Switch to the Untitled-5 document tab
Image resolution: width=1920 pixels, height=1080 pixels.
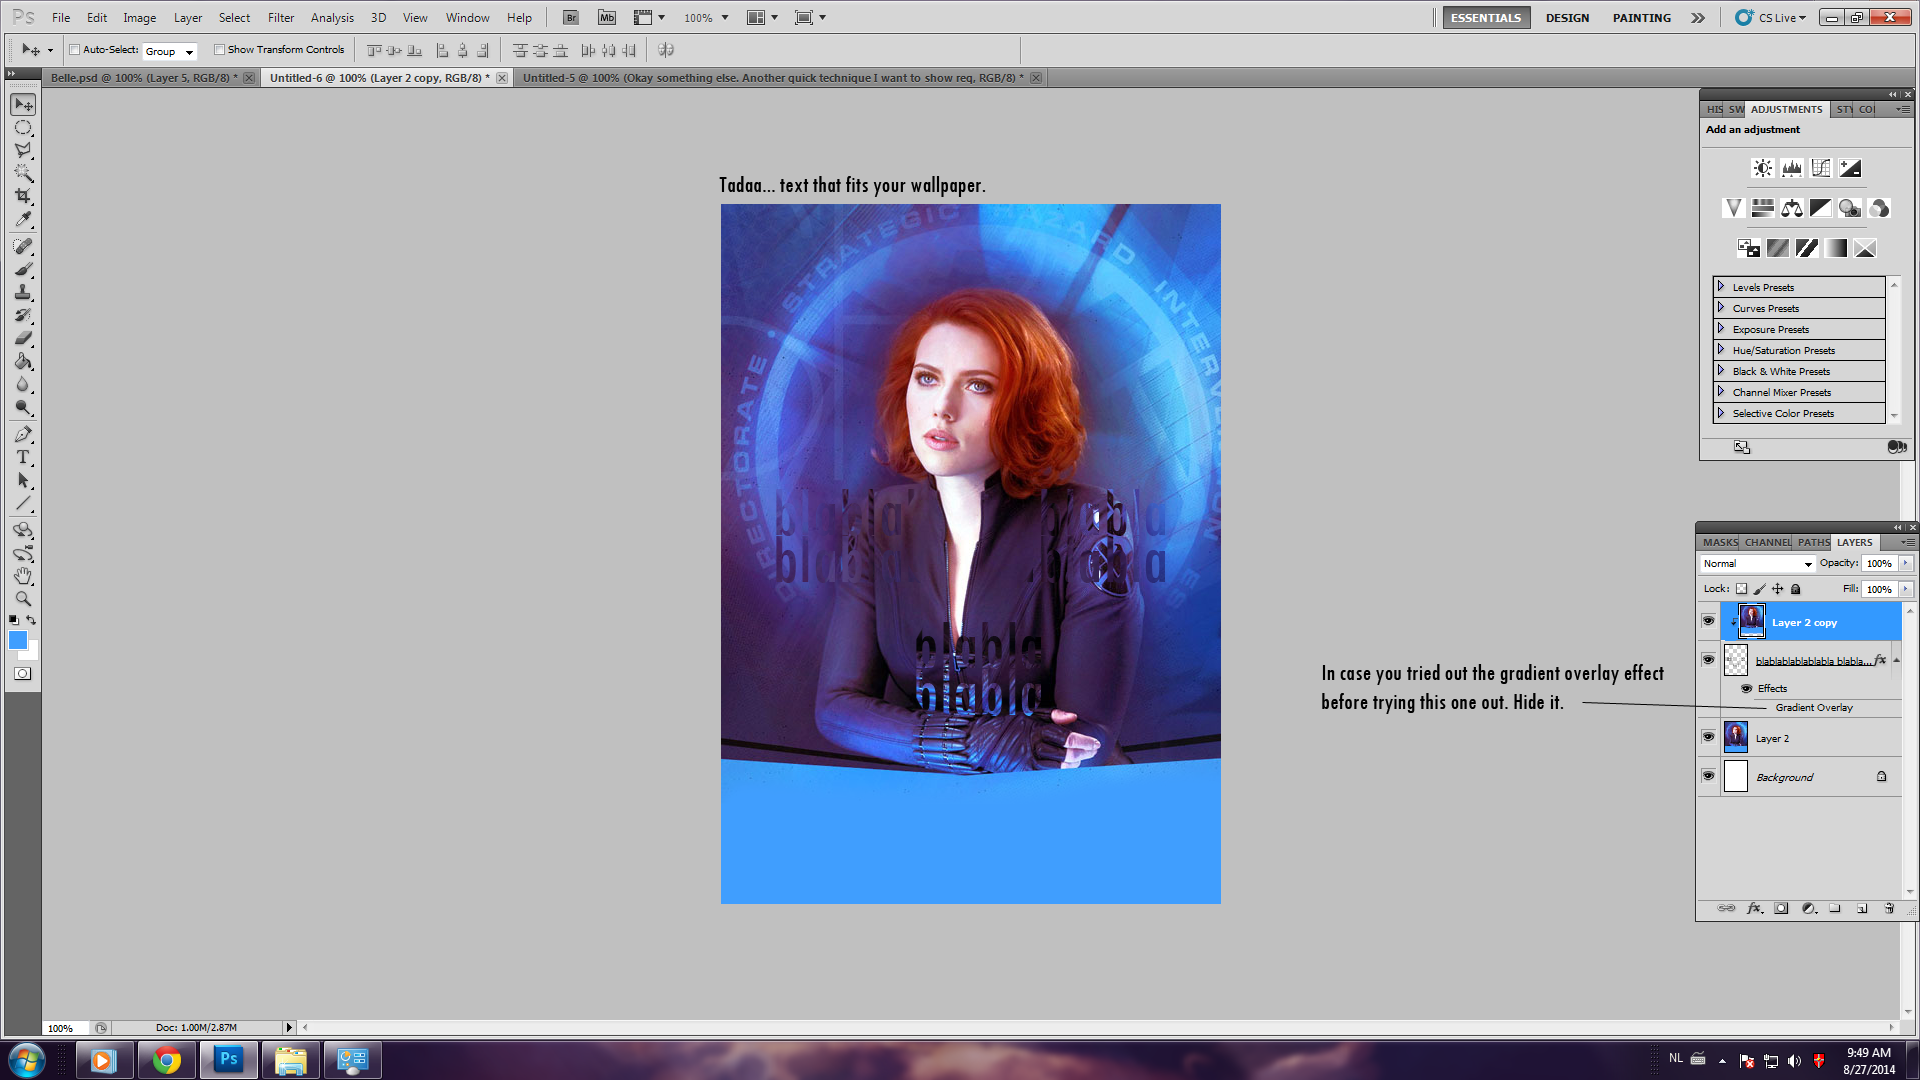tap(772, 78)
